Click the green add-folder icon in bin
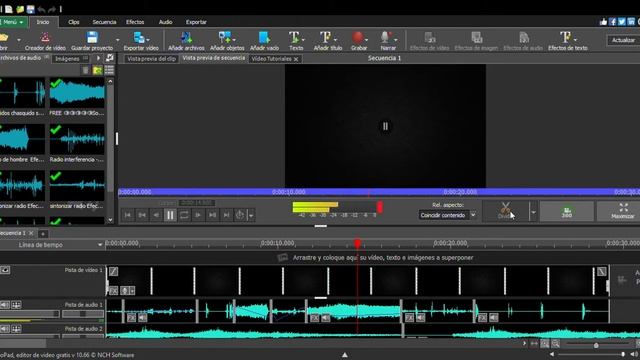Viewport: 640px width, 360px height. pyautogui.click(x=97, y=70)
